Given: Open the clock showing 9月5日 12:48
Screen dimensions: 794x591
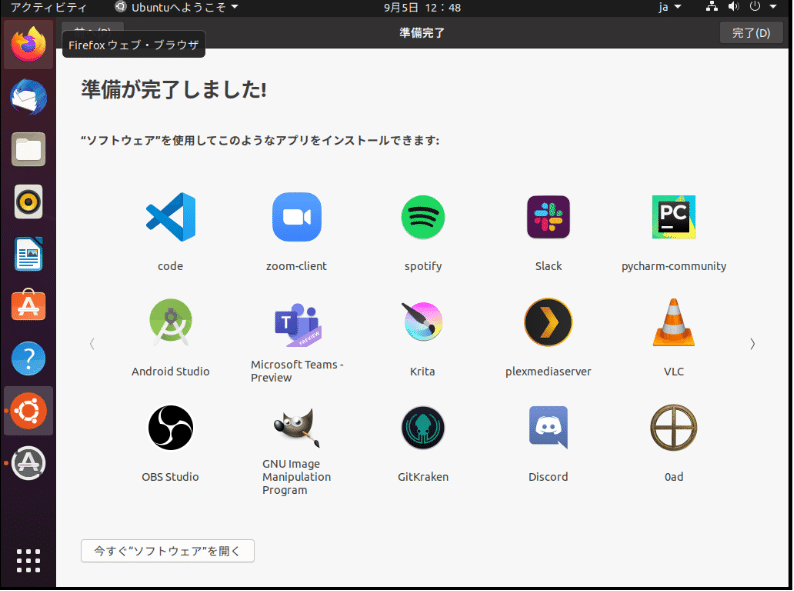Looking at the screenshot, I should point(422,8).
